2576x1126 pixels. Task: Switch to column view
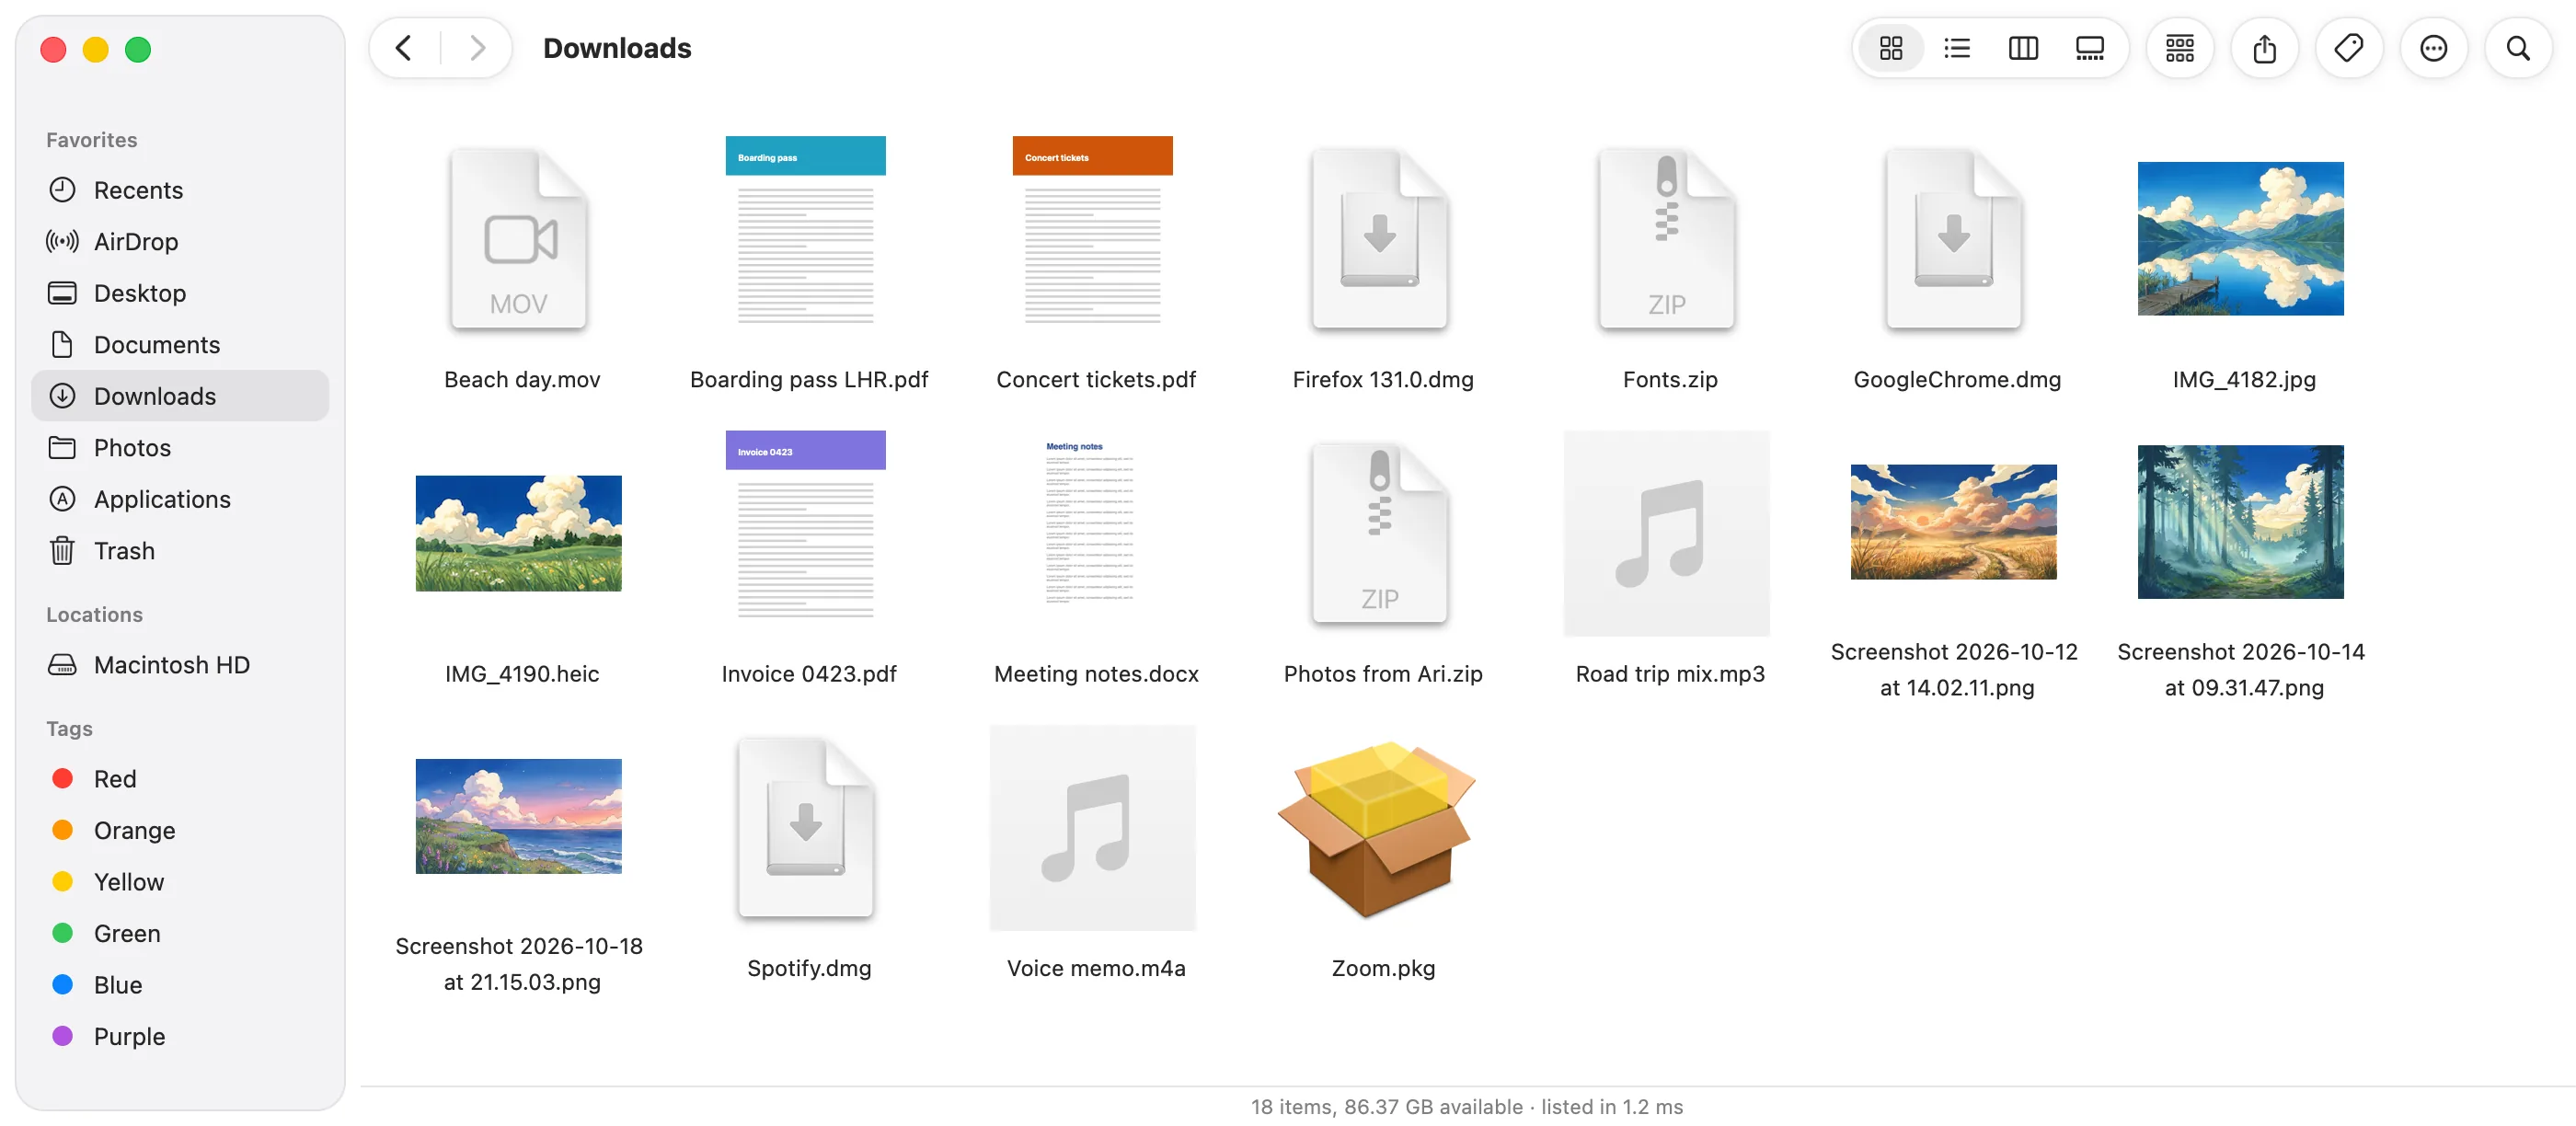pyautogui.click(x=2022, y=48)
